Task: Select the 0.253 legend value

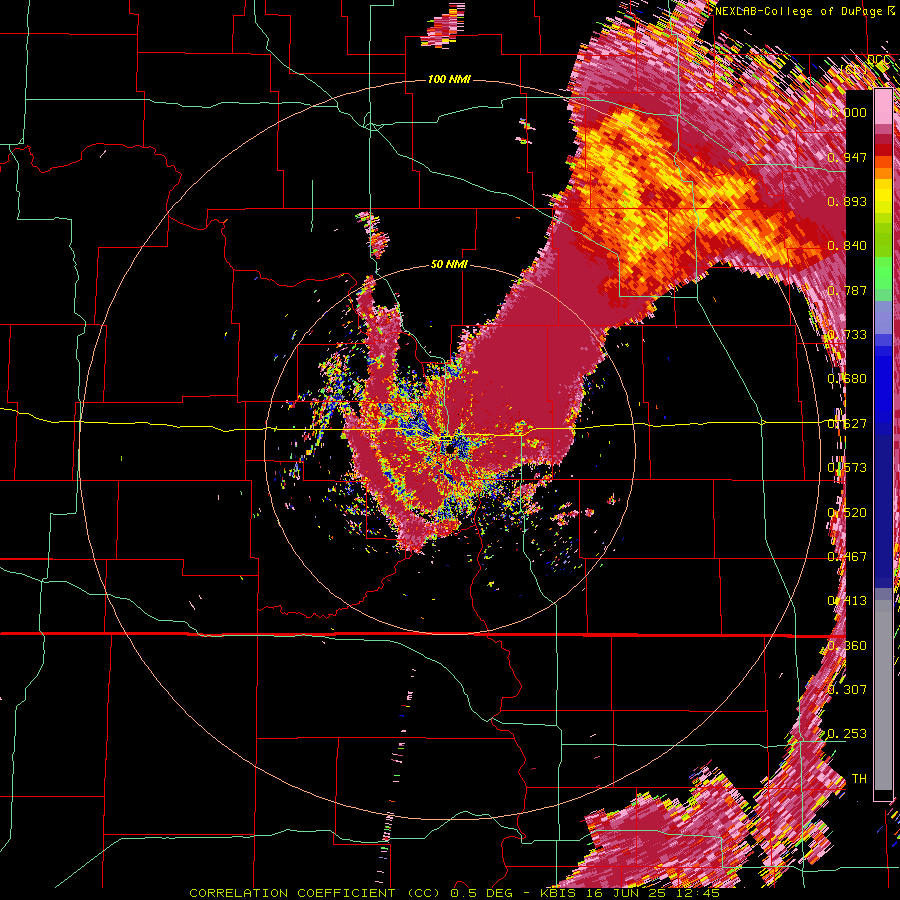Action: point(847,734)
